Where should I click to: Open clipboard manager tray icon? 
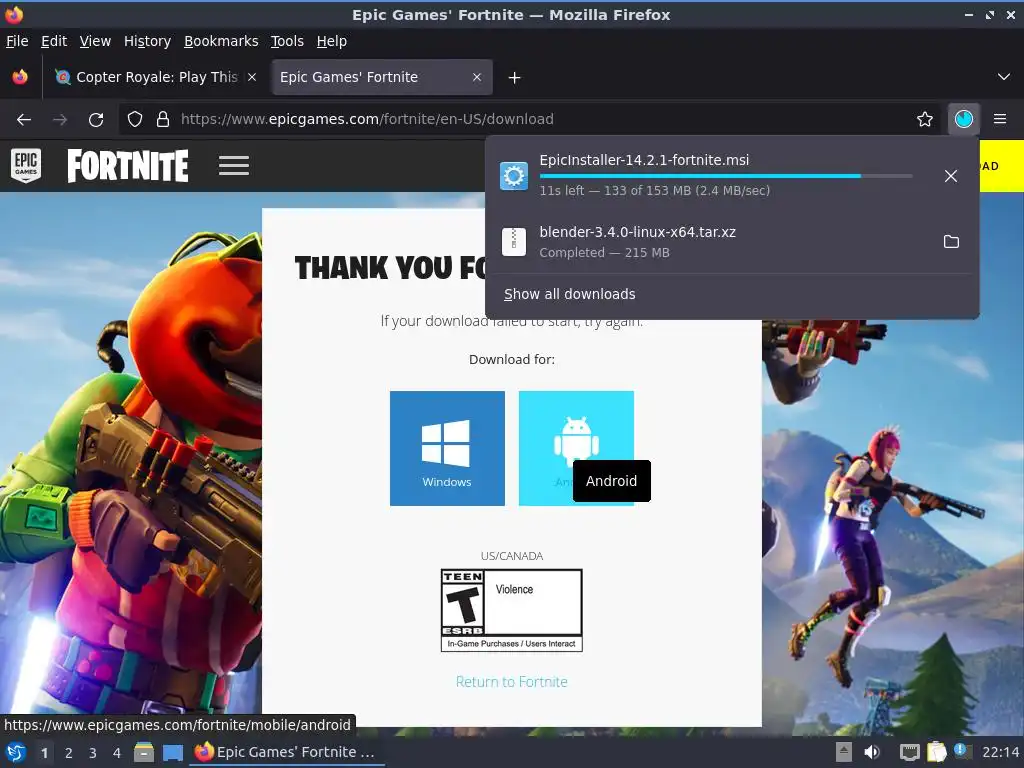[936, 752]
